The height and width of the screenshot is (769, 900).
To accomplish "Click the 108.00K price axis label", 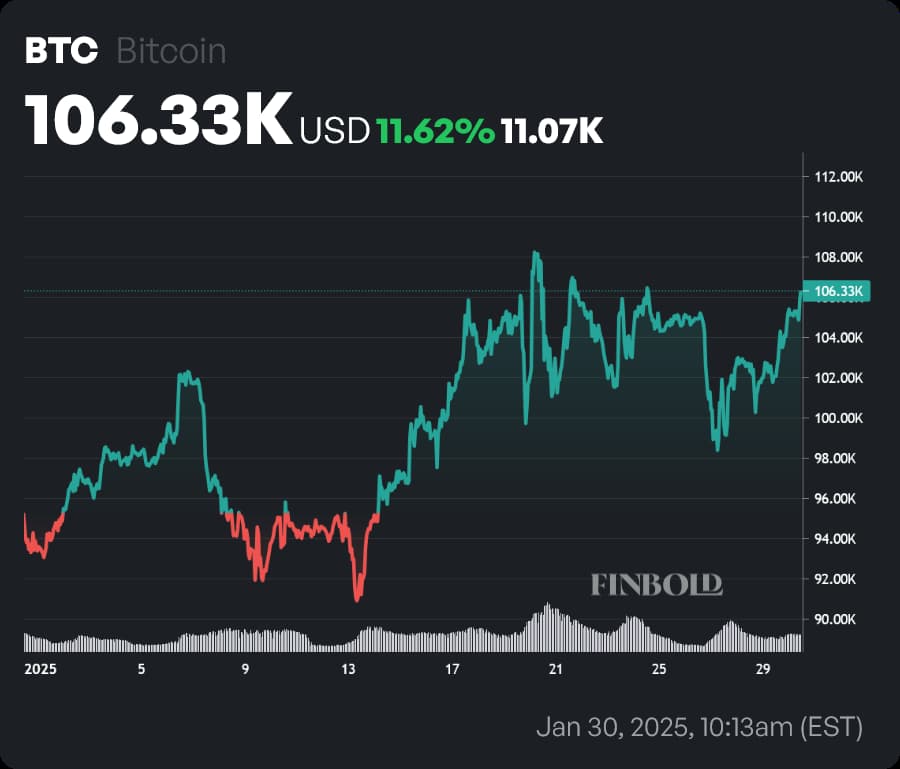I will coord(838,257).
